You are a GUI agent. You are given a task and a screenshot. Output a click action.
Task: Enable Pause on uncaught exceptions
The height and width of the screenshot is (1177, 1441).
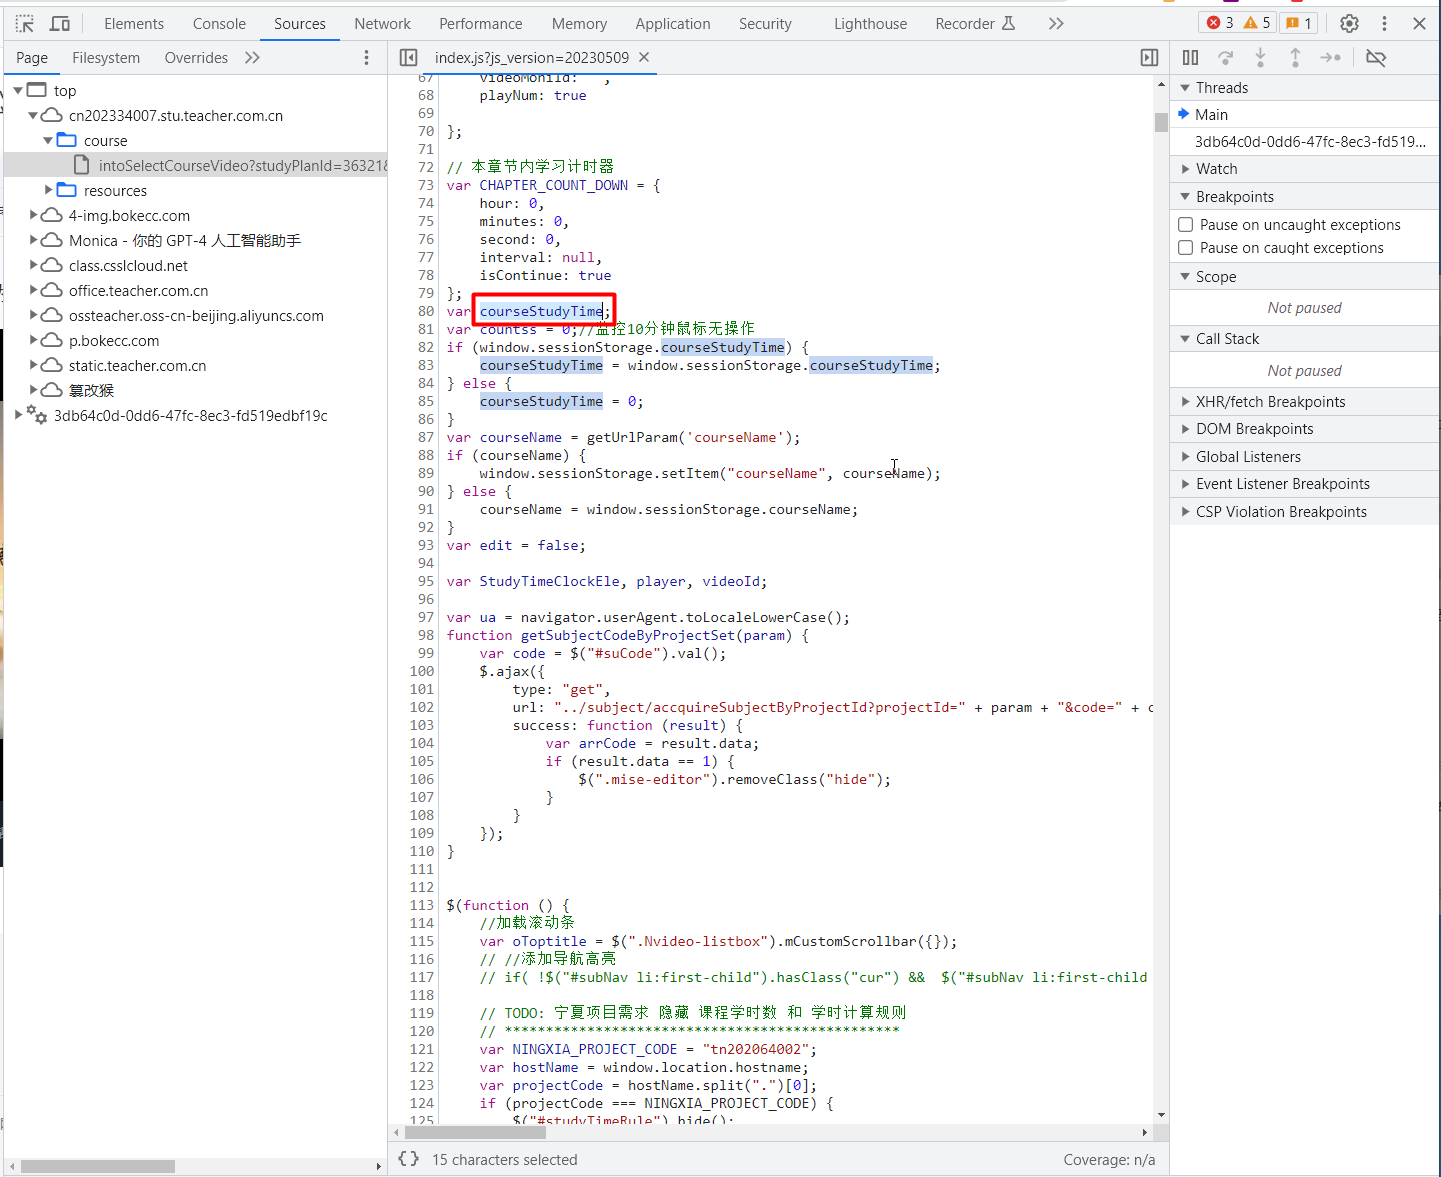pyautogui.click(x=1186, y=225)
